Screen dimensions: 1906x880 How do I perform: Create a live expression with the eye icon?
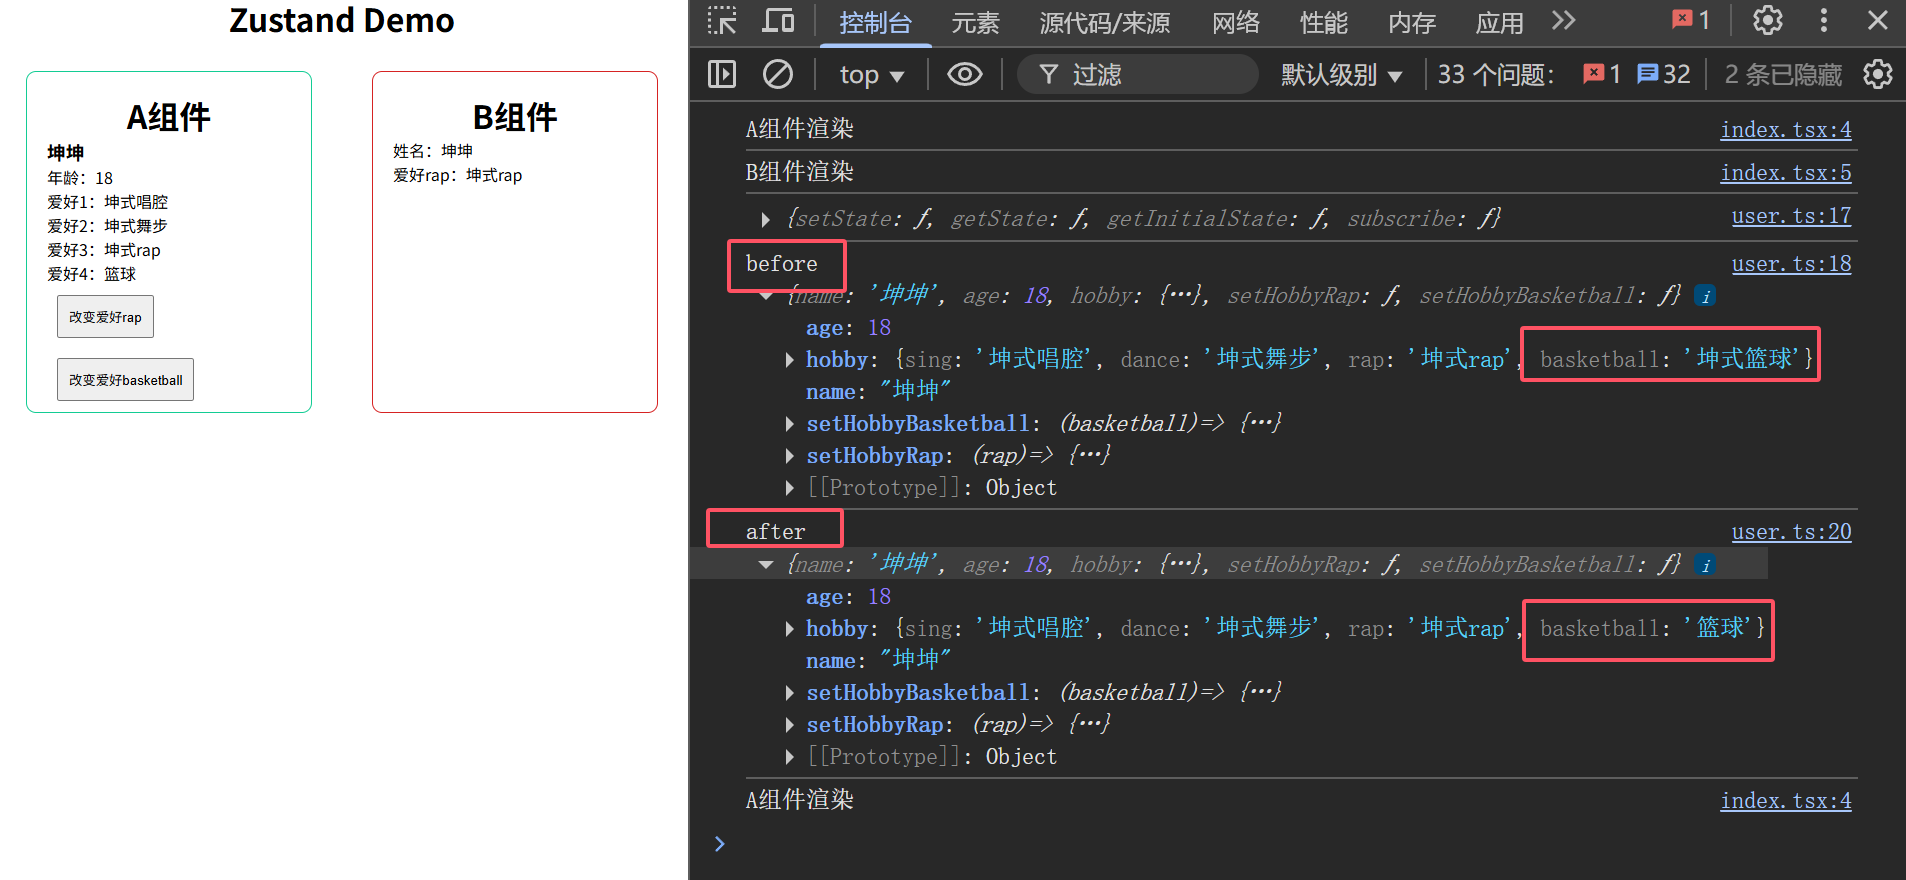965,75
